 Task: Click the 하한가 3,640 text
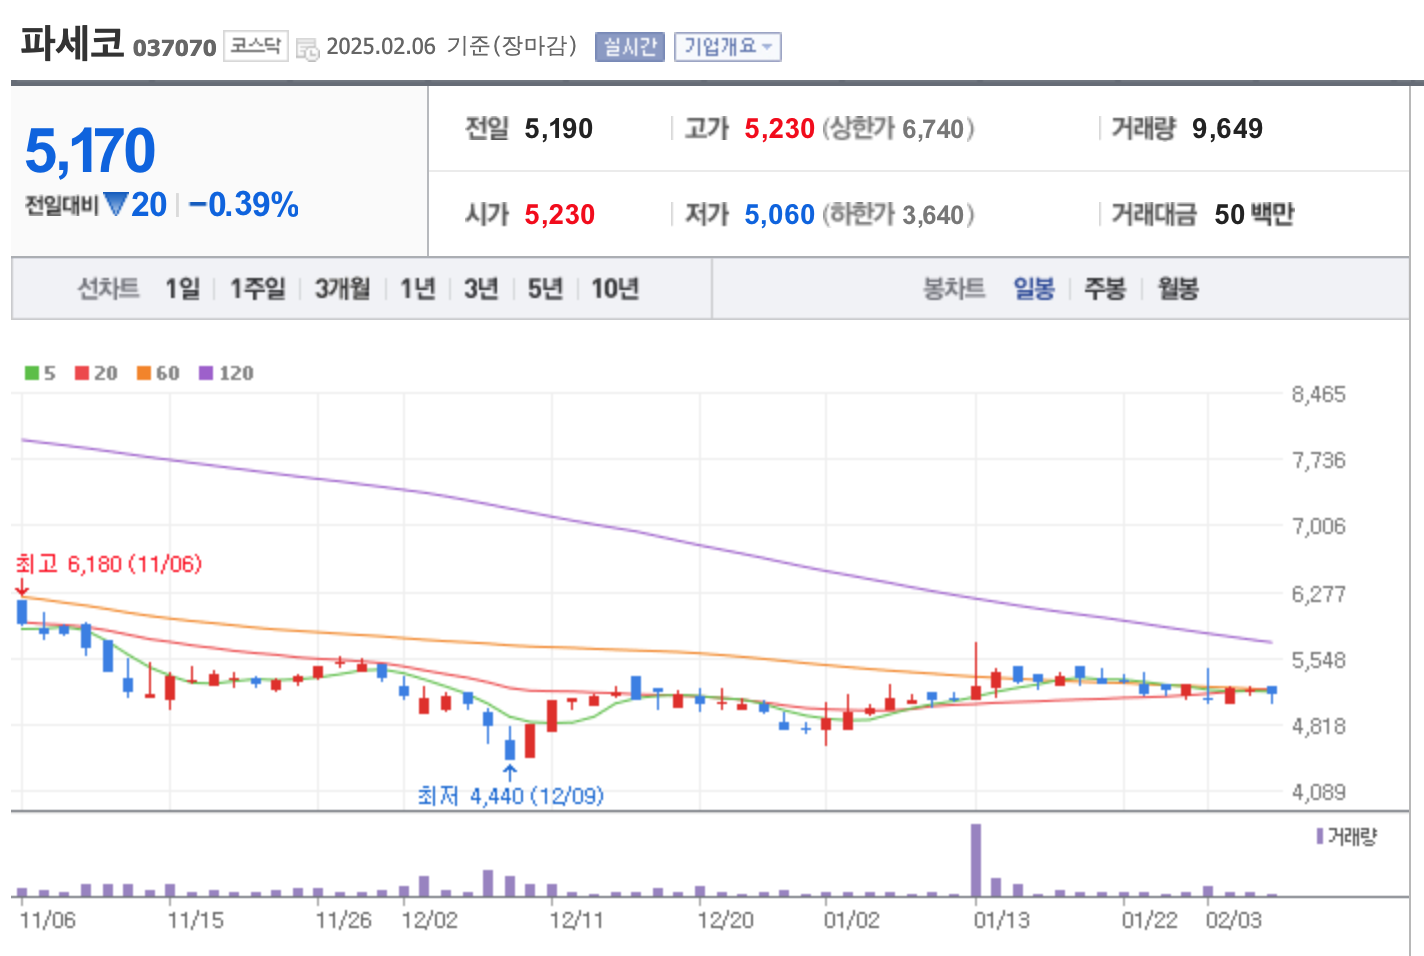pos(898,215)
